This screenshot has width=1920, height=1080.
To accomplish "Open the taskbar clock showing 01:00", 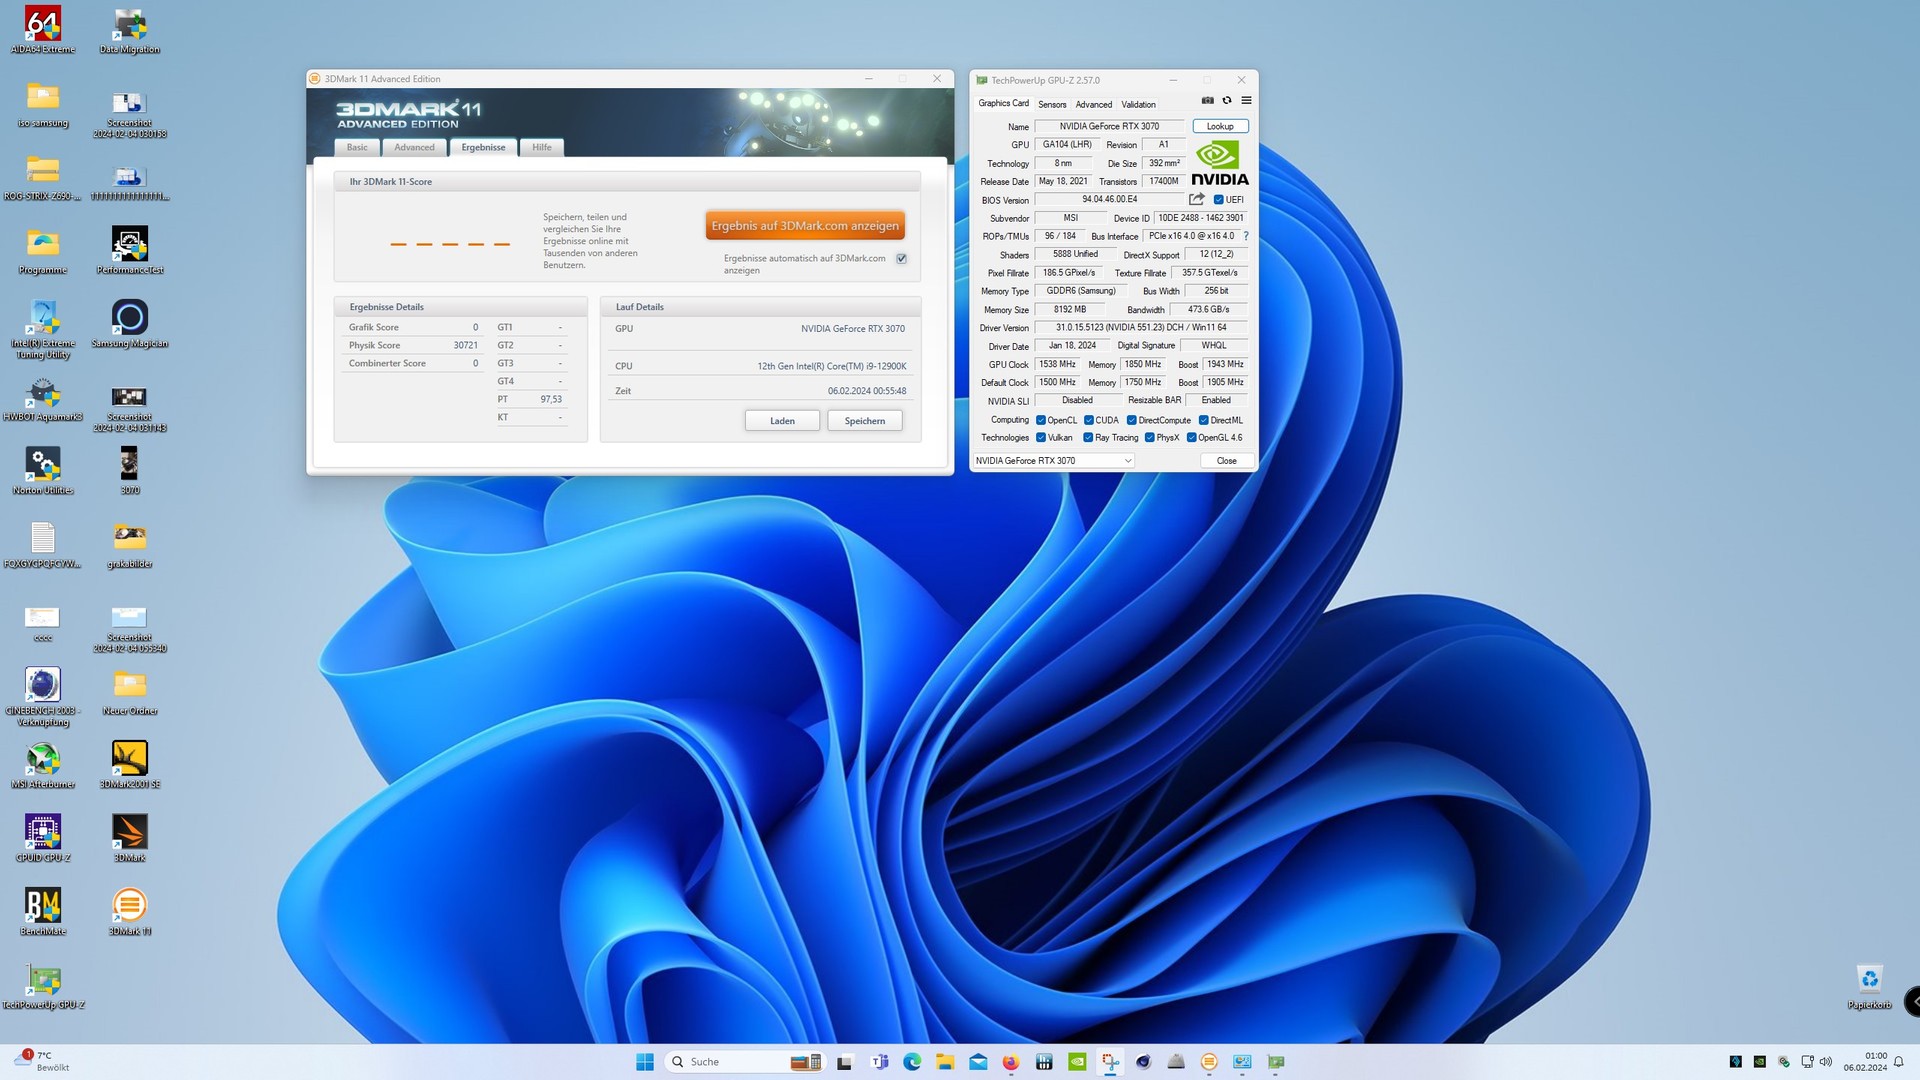I will (x=1866, y=1062).
